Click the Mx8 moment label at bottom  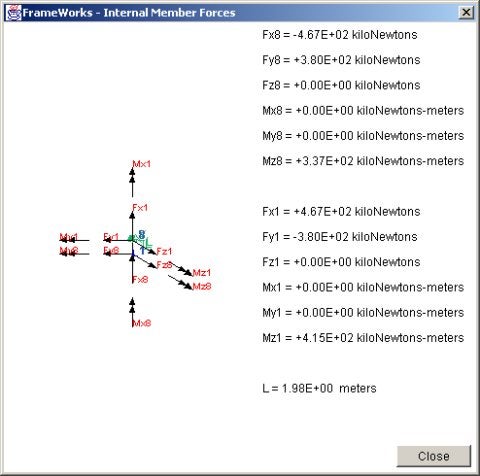[142, 323]
